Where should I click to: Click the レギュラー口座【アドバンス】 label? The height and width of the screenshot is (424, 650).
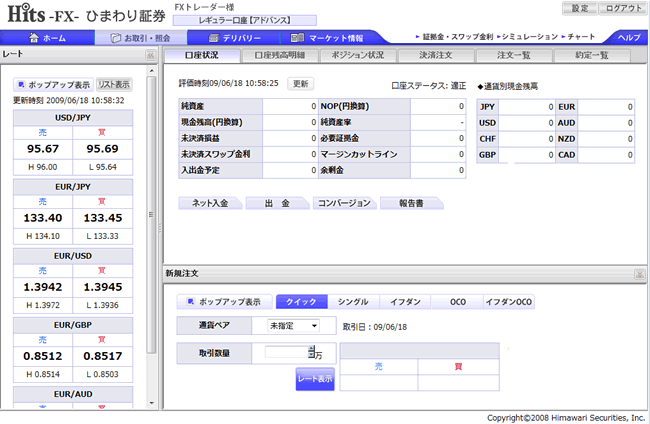click(245, 20)
